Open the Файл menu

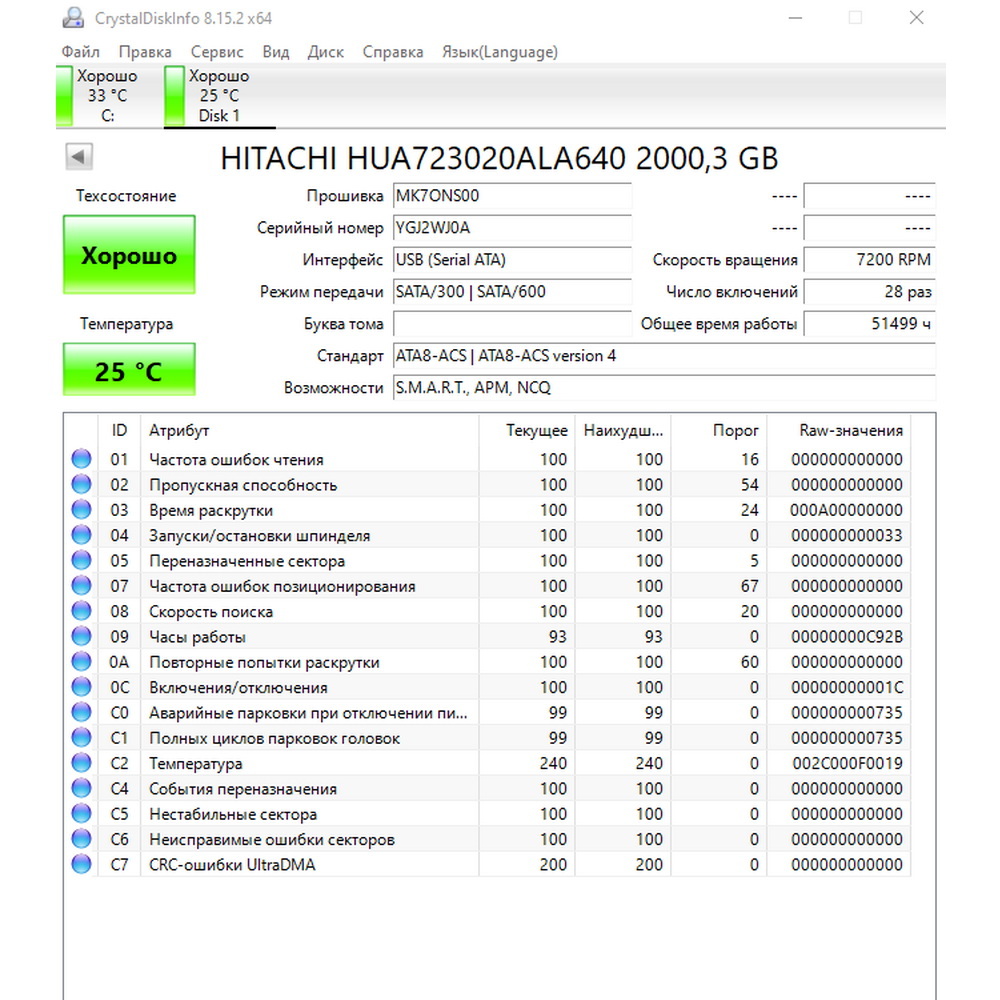(80, 52)
